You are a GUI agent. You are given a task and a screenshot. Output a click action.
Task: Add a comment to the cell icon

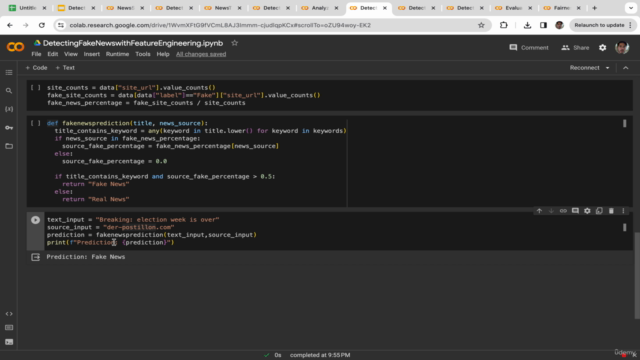click(x=575, y=211)
